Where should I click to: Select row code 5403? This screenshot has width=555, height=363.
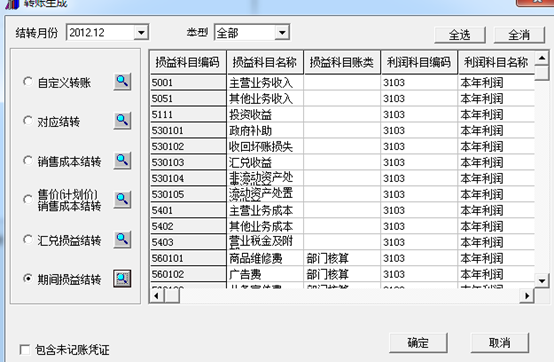pyautogui.click(x=188, y=242)
